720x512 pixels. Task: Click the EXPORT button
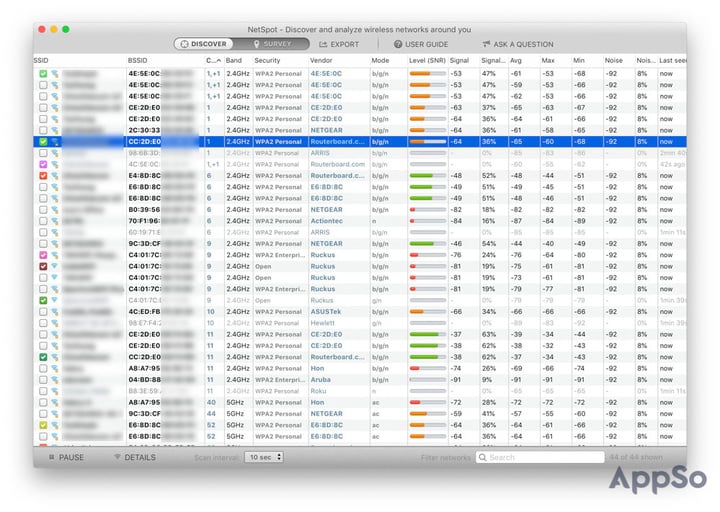[339, 44]
